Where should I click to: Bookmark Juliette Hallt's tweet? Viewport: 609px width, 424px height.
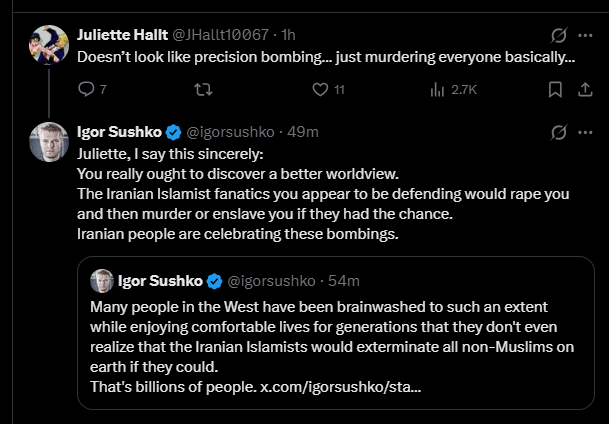(556, 90)
